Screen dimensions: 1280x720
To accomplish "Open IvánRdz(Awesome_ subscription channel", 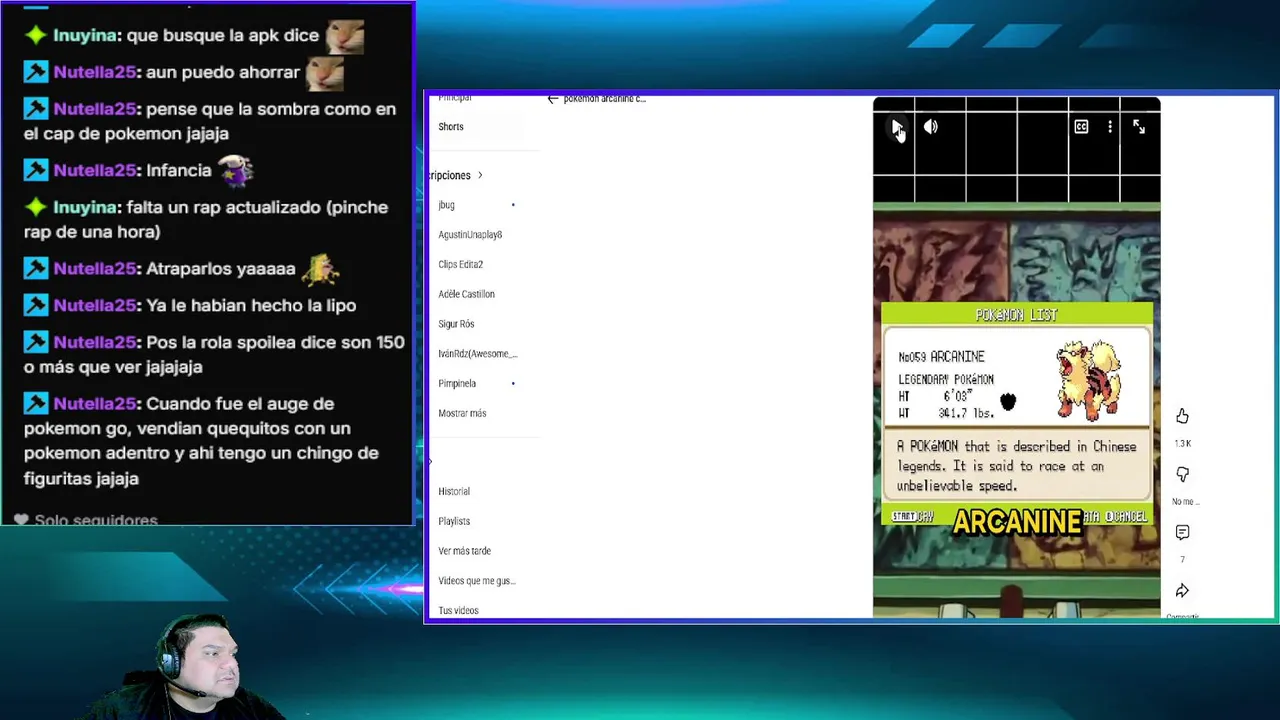I will click(x=477, y=354).
